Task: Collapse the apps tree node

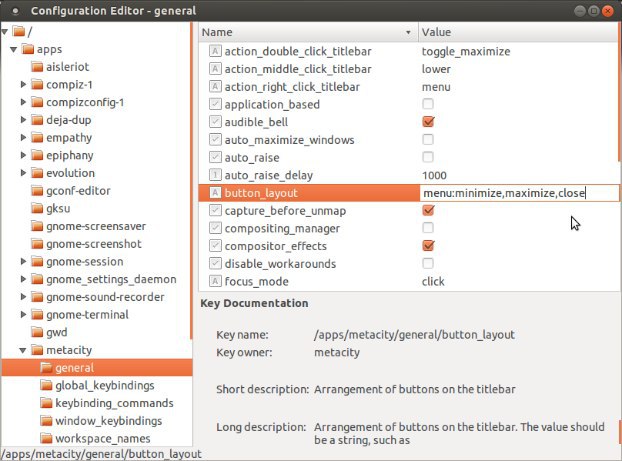Action: tap(13, 49)
